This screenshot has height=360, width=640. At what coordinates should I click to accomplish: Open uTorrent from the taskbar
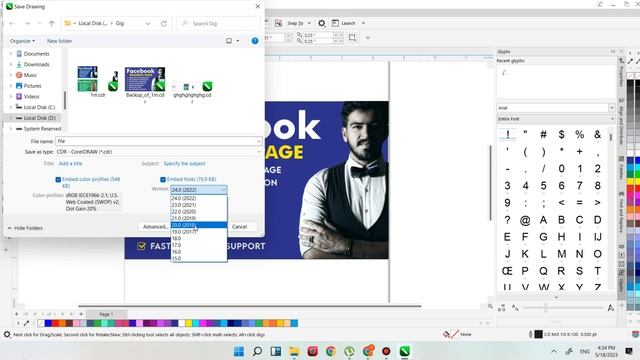(349, 351)
